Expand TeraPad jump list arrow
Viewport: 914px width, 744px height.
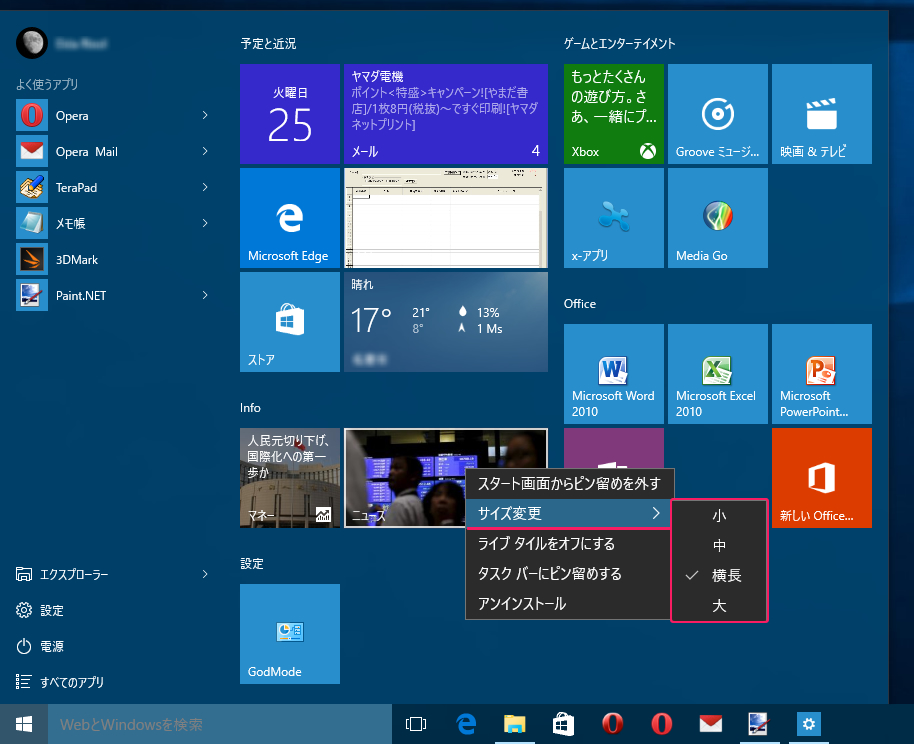[x=205, y=188]
